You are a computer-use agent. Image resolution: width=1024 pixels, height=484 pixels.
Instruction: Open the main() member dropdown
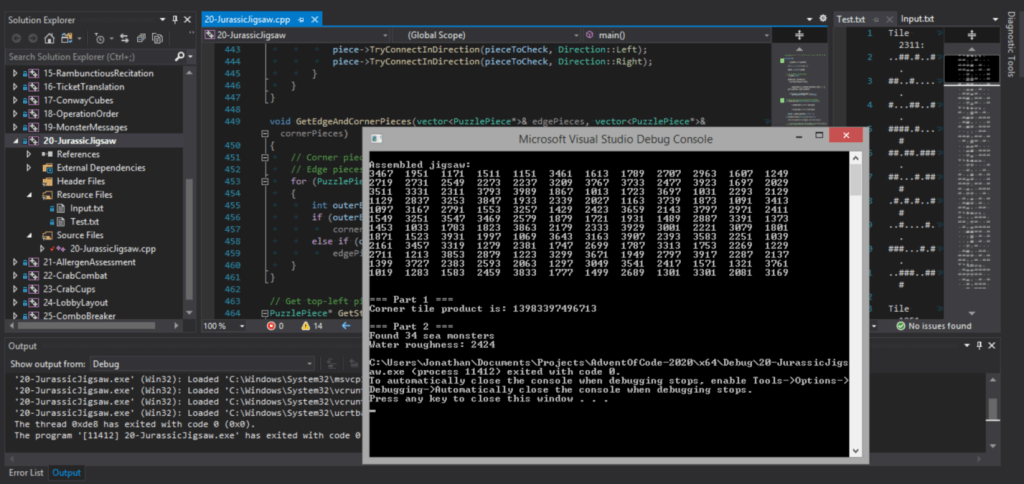[x=765, y=35]
